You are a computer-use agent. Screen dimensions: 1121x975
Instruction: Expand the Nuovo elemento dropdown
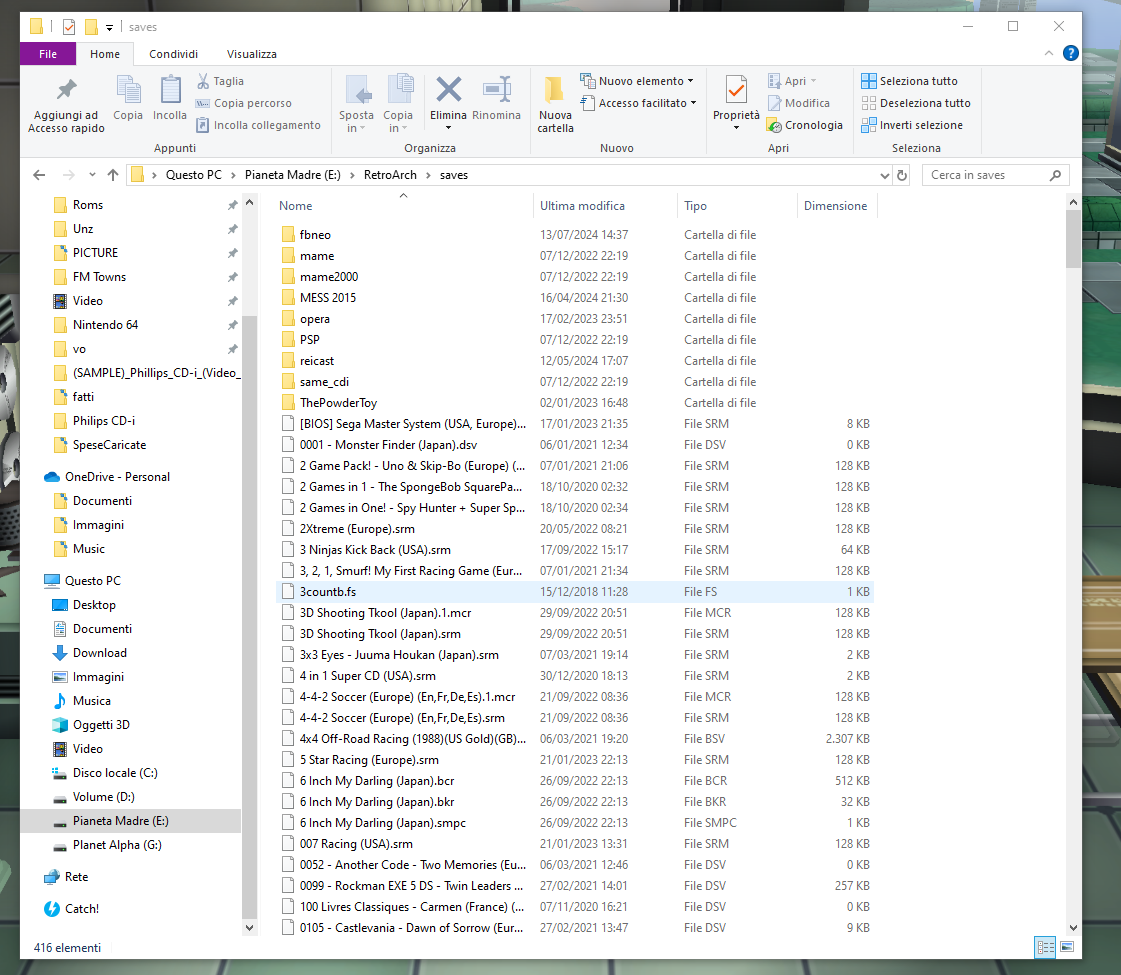[691, 81]
